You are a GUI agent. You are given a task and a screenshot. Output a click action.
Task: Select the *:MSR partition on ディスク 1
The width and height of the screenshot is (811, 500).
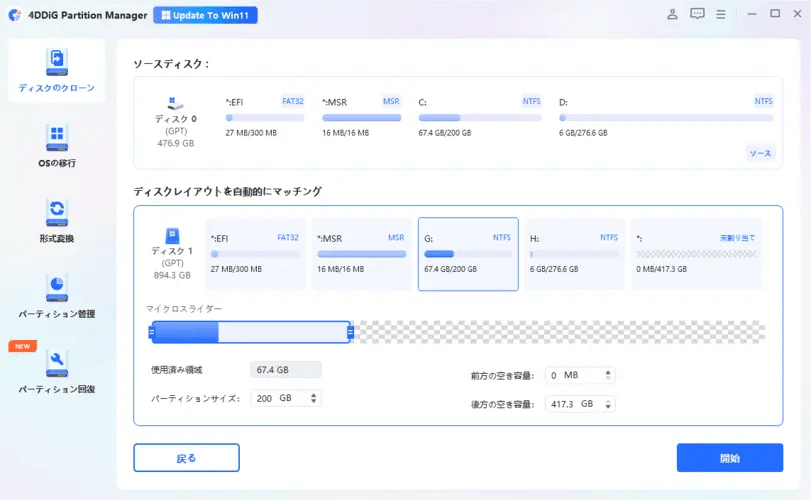(x=362, y=254)
